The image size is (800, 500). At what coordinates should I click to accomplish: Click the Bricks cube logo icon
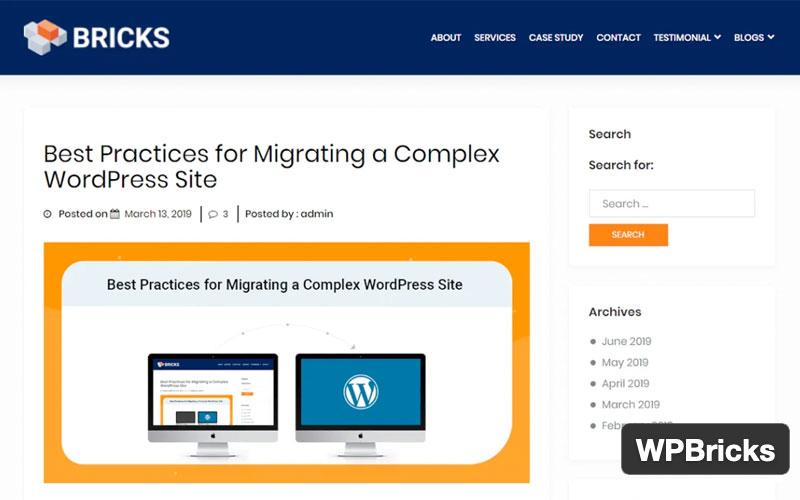point(45,37)
